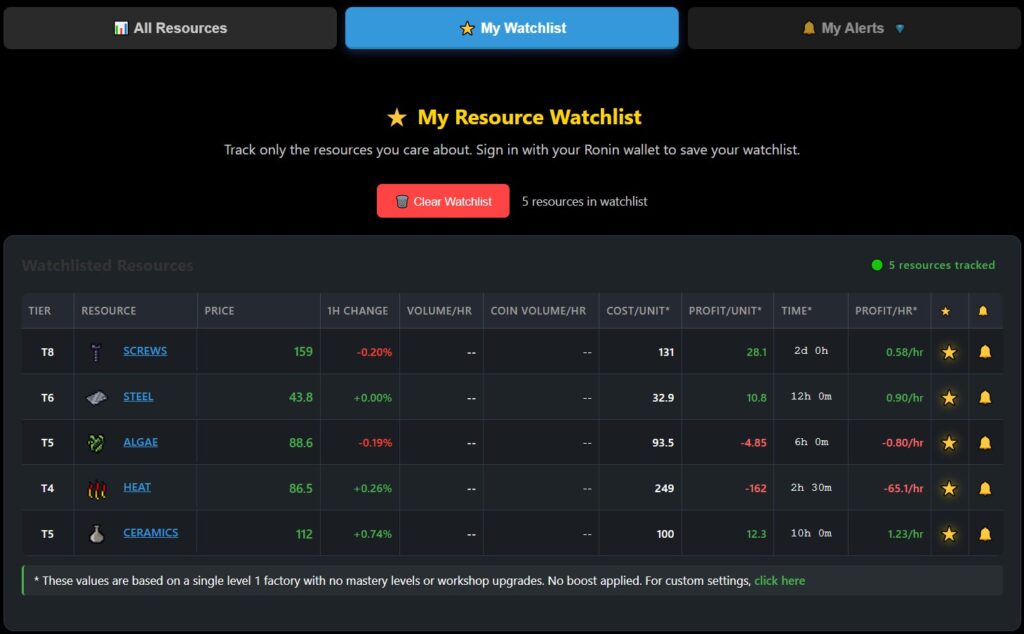
Task: Set alert bell for Screws row
Action: point(985,352)
